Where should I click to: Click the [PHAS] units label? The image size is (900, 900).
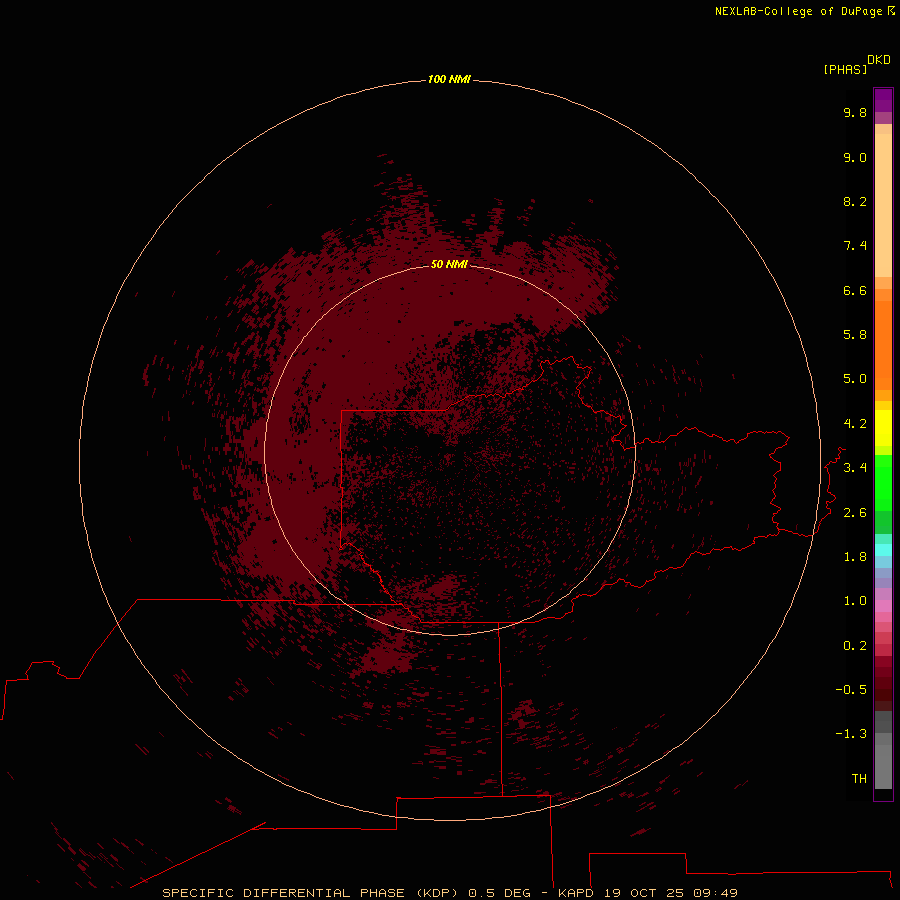click(845, 69)
